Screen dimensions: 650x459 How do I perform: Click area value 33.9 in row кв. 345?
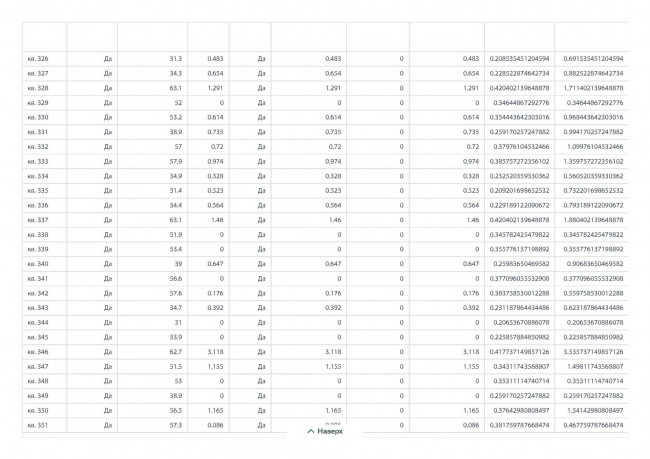[176, 337]
